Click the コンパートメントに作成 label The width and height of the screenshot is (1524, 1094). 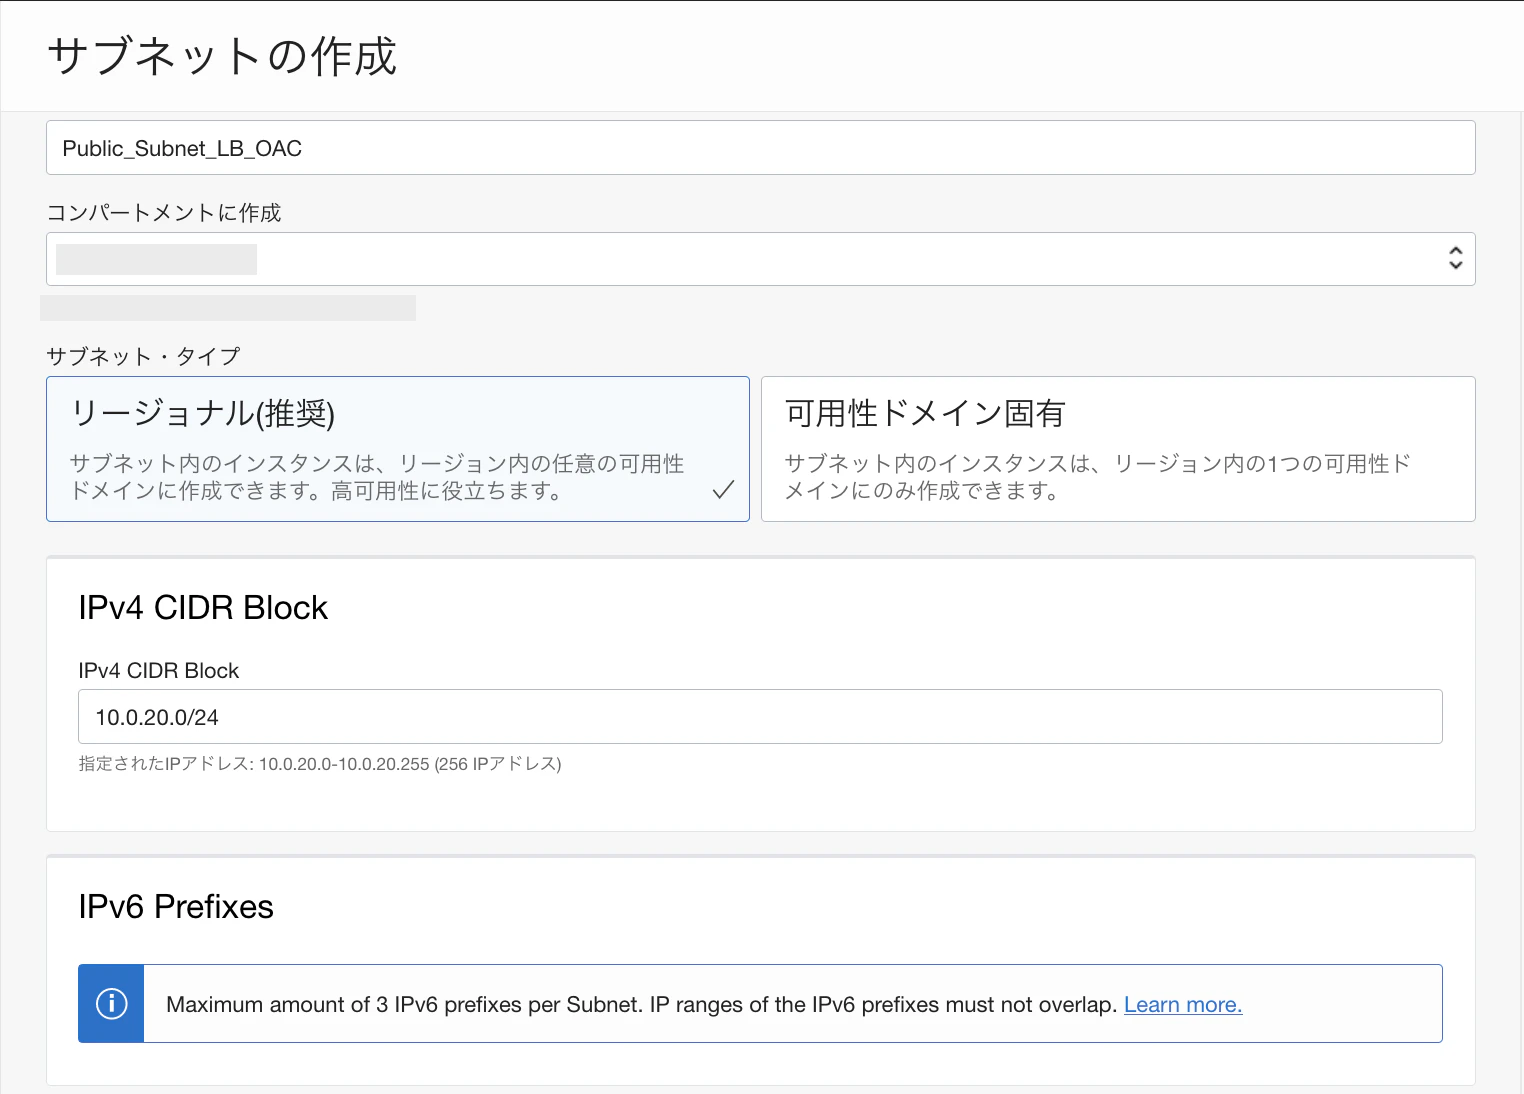click(164, 213)
